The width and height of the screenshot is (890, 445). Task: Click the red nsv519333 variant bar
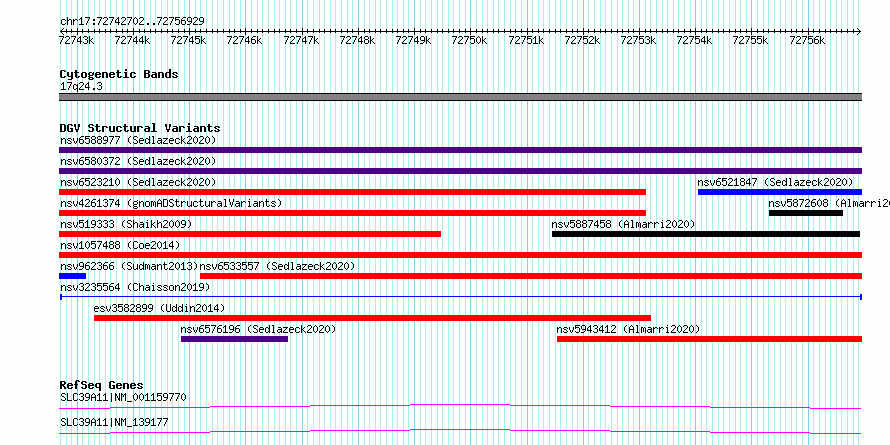250,234
